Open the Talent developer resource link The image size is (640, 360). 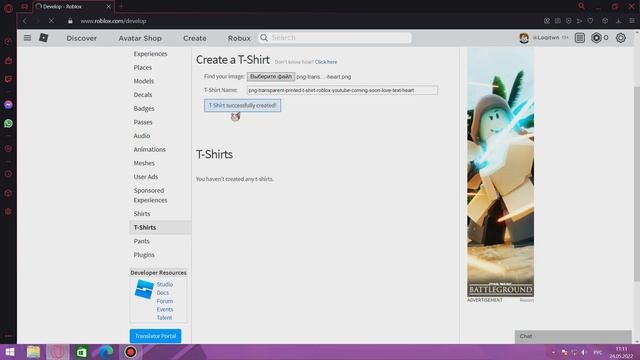click(164, 318)
